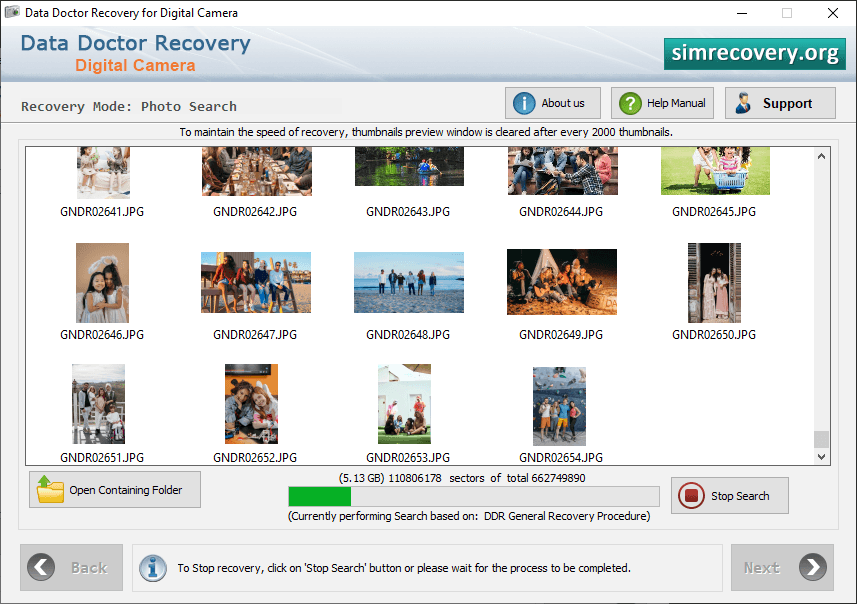Click file name GNDR02646.JPG
Screen dimensions: 857x604
102,335
